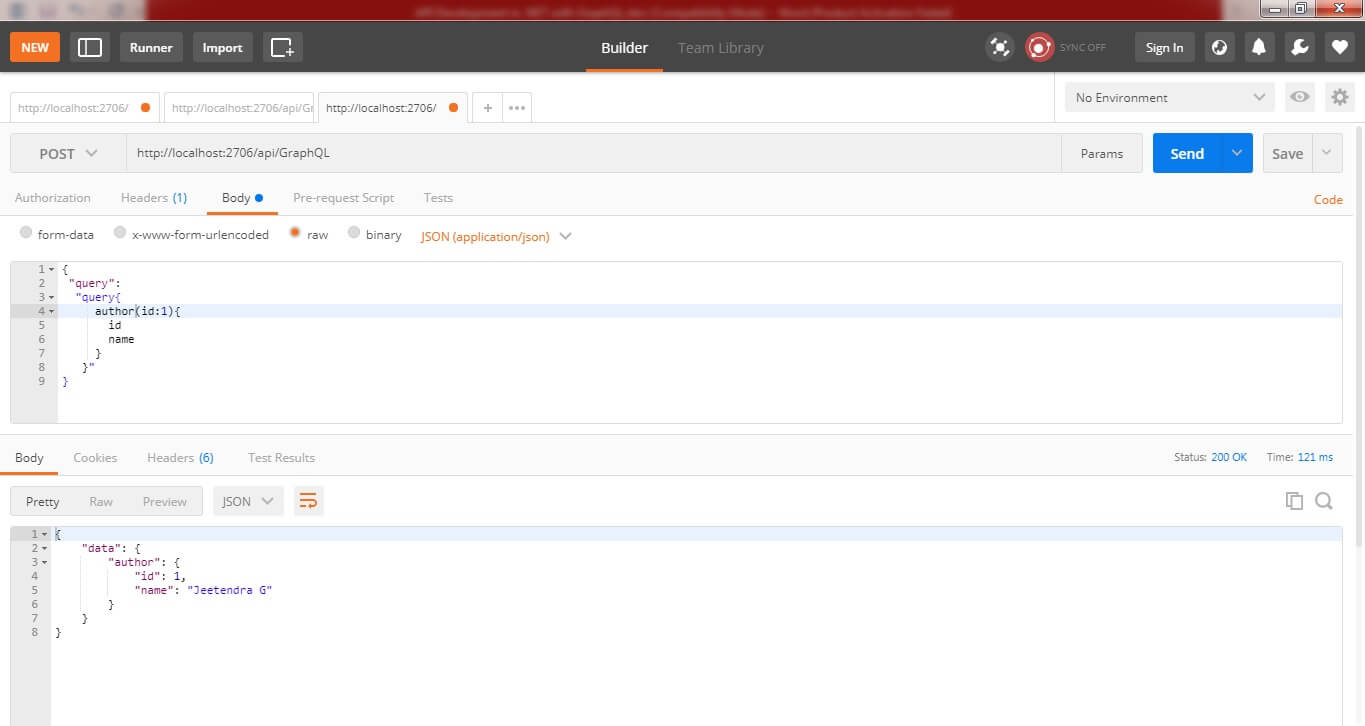This screenshot has width=1365, height=726.
Task: Open the POST method dropdown
Action: [68, 154]
